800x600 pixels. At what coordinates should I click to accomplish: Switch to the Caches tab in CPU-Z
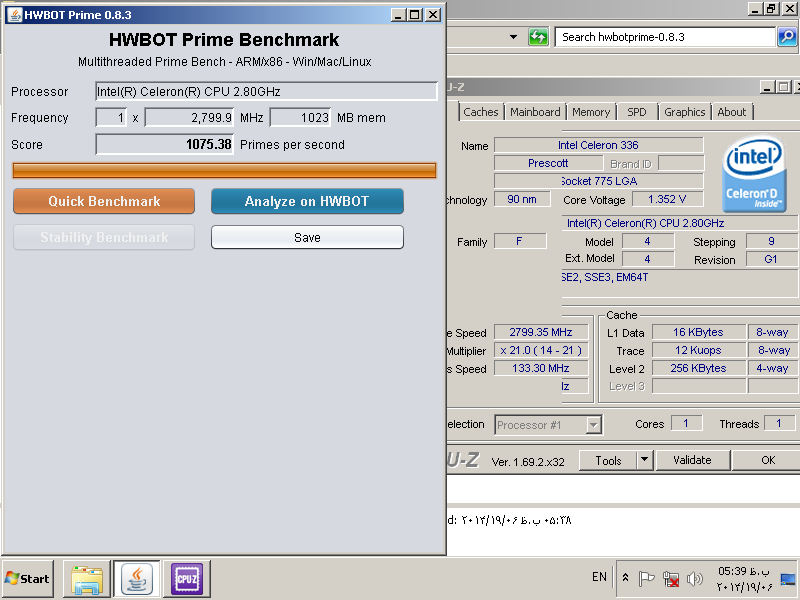coord(481,112)
